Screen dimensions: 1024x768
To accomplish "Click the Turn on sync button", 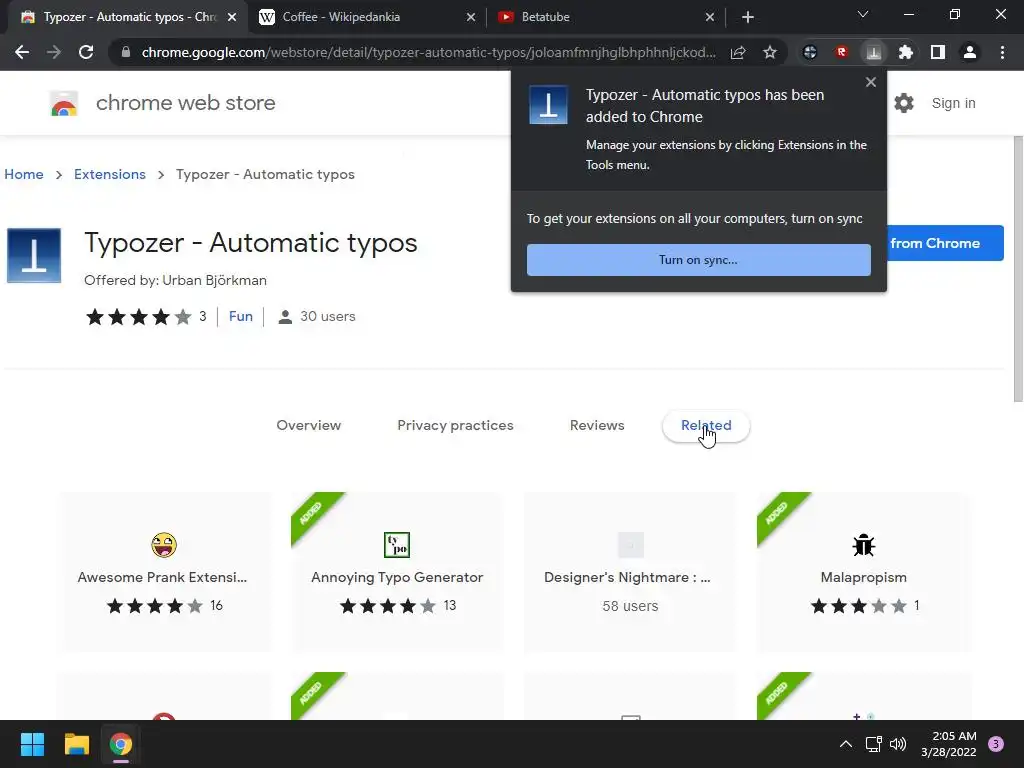I will click(698, 260).
